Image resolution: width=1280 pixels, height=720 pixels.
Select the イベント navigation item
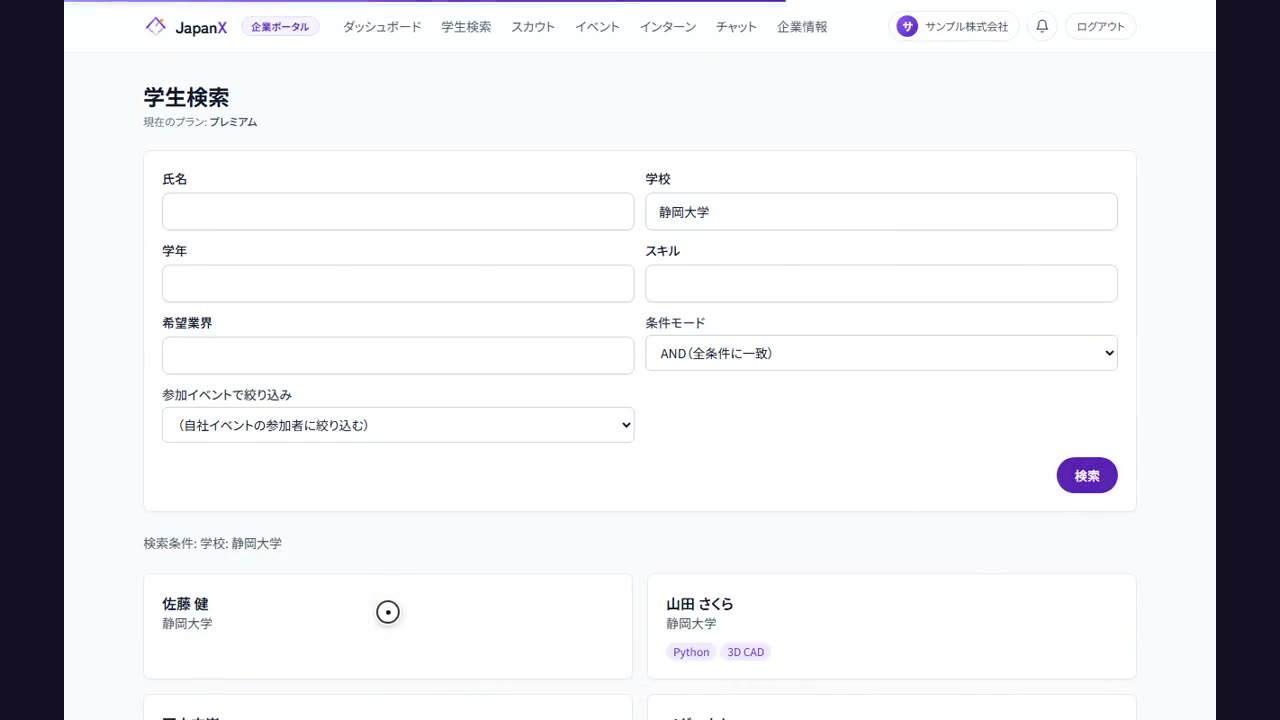point(597,27)
